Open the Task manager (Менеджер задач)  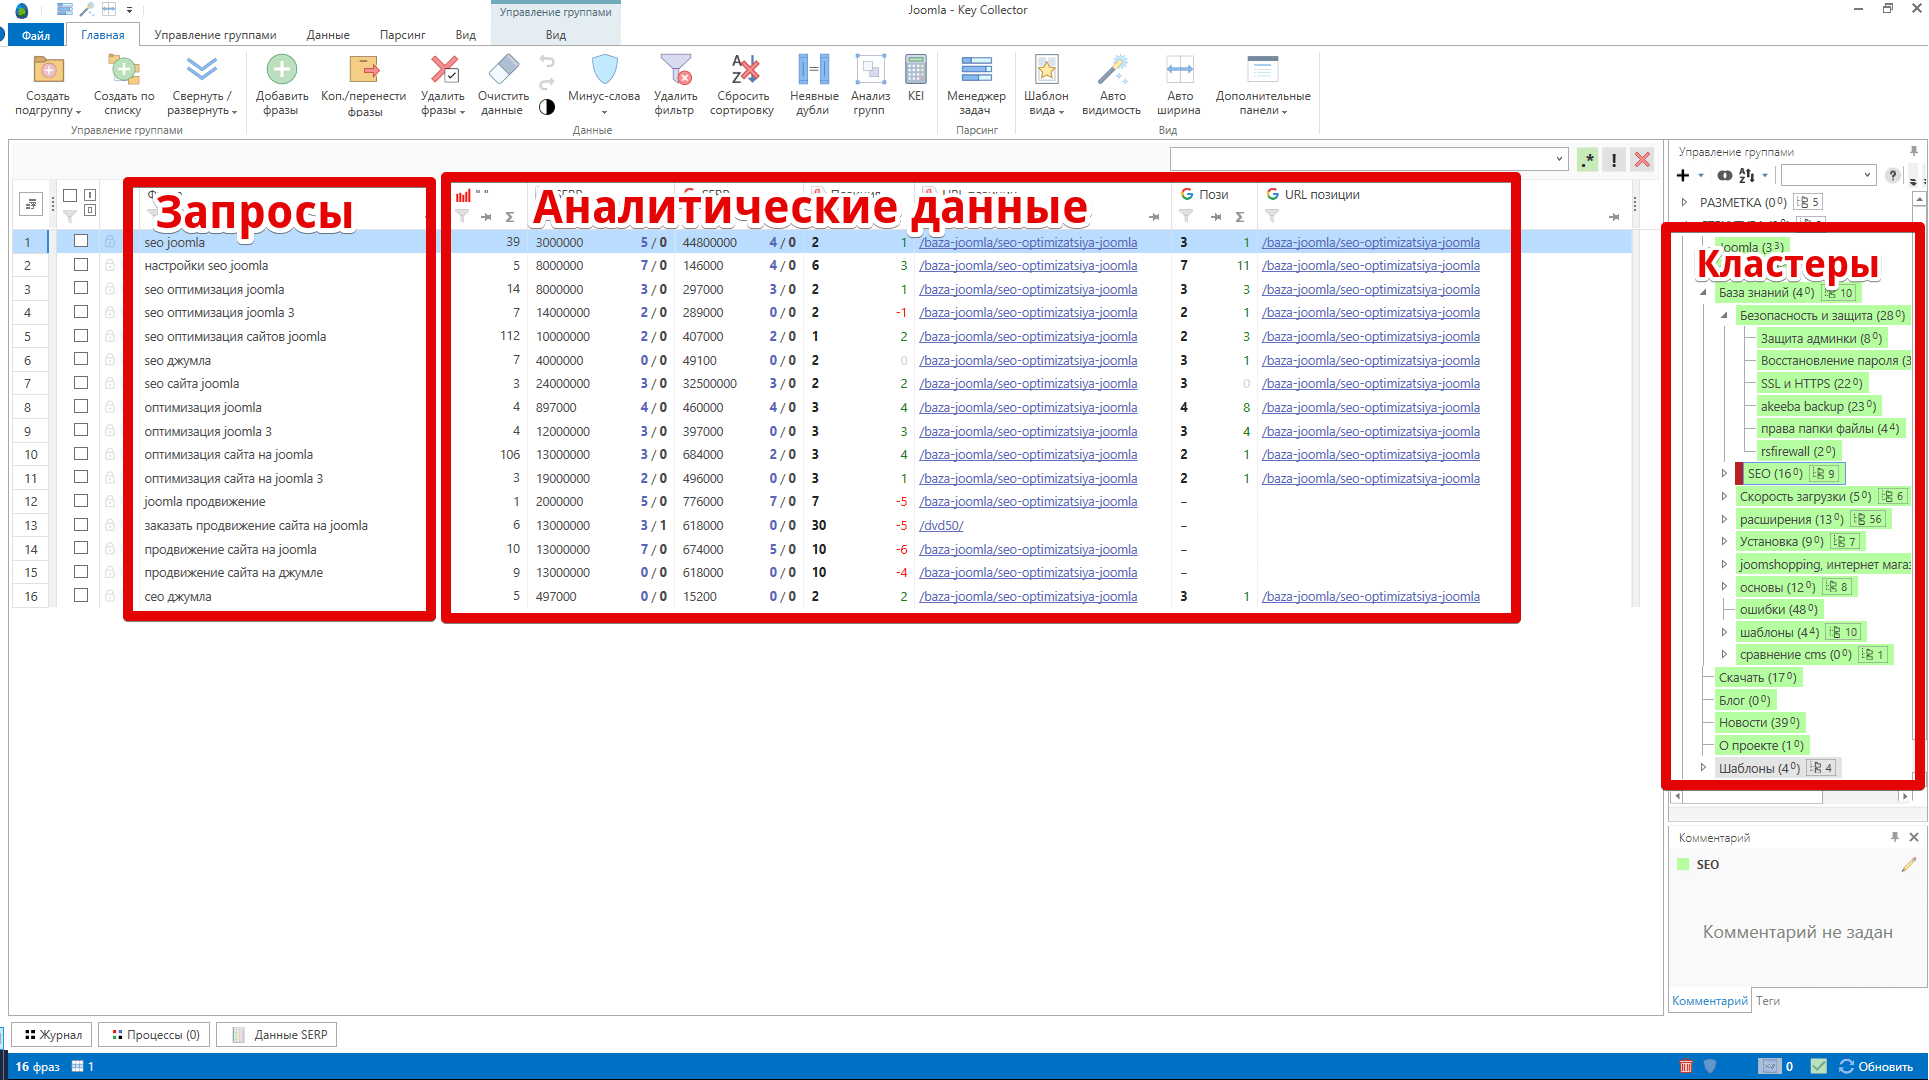976,71
